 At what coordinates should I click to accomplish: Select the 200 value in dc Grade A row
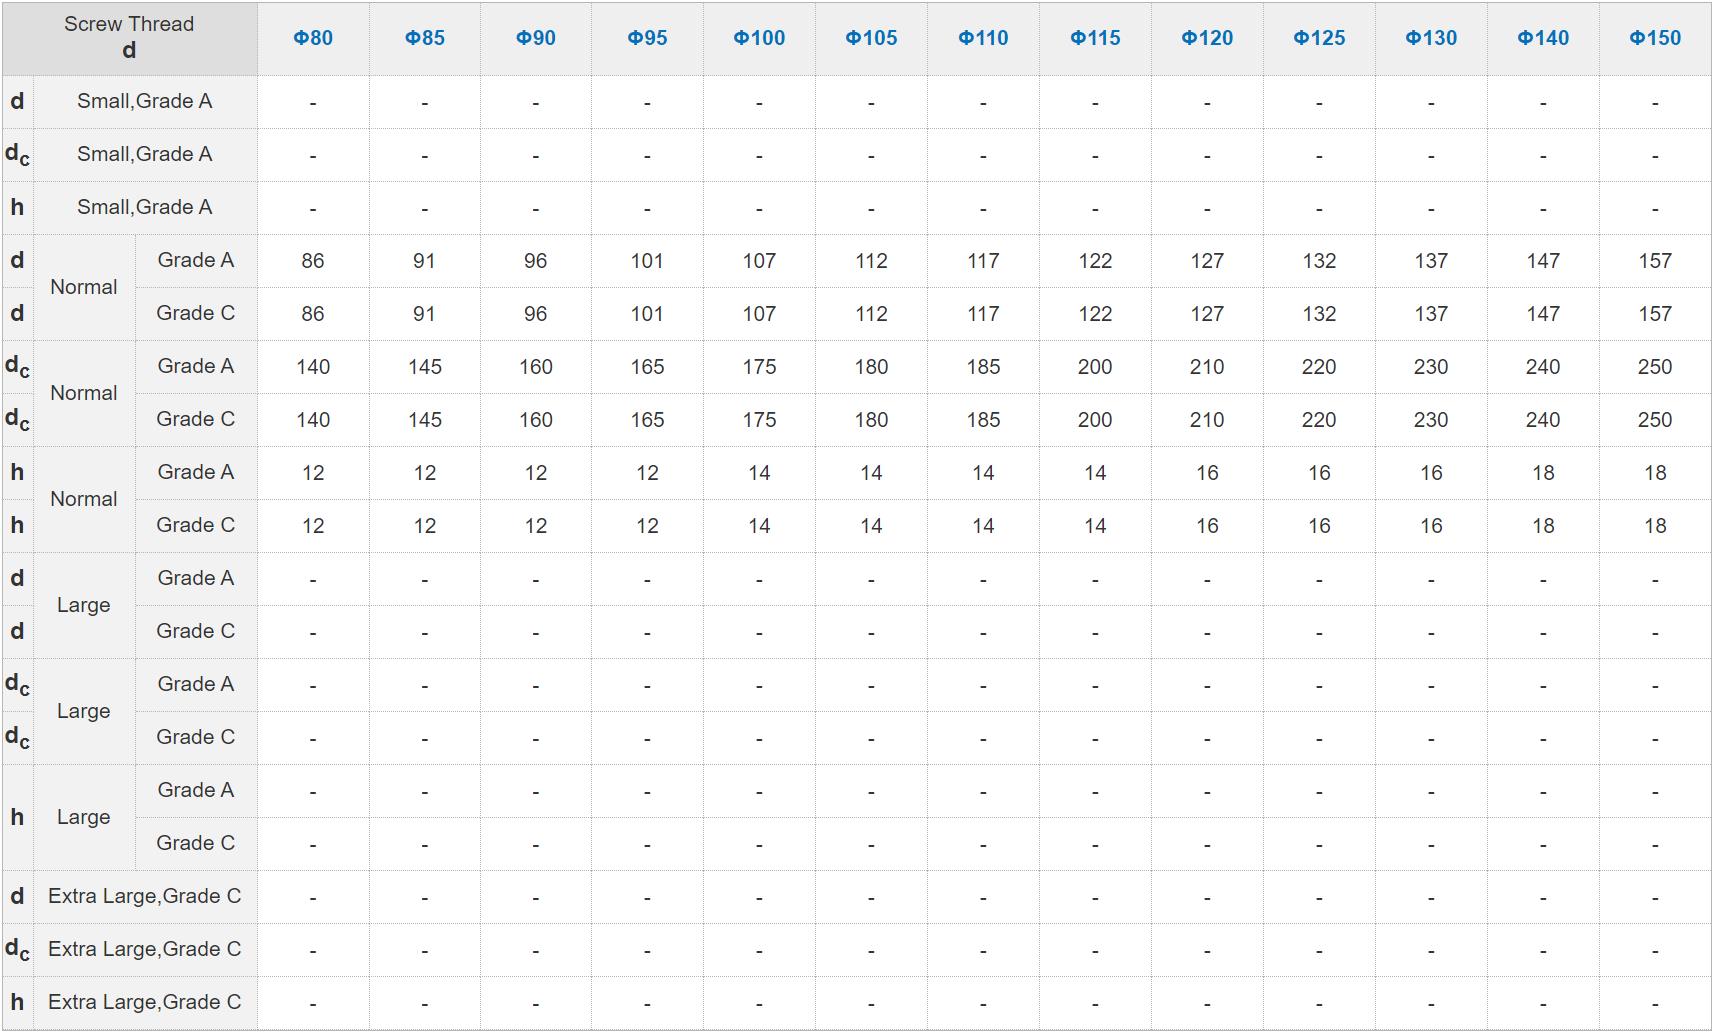[1095, 367]
